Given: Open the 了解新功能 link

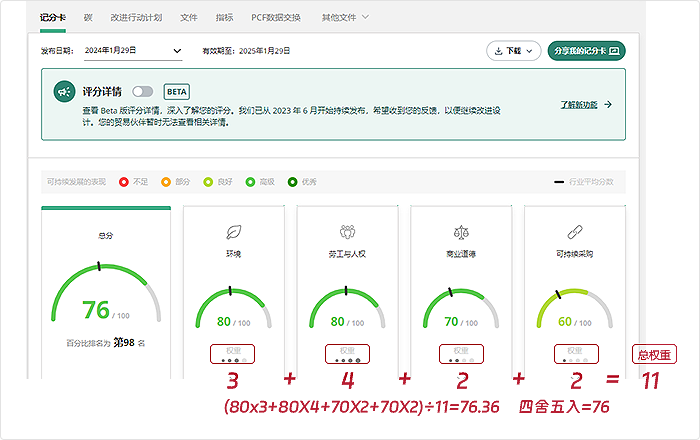Looking at the screenshot, I should pos(579,104).
